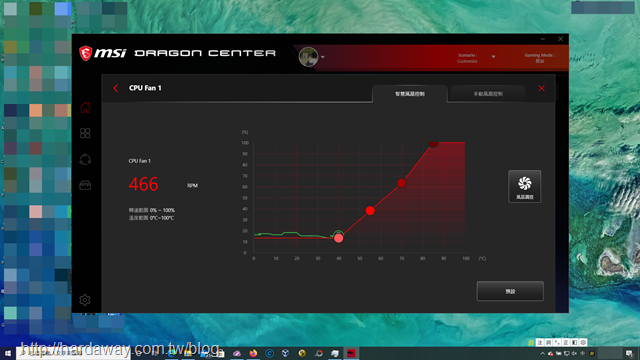640x360 pixels.
Task: Show hidden system tray icons chevron
Action: click(x=542, y=353)
